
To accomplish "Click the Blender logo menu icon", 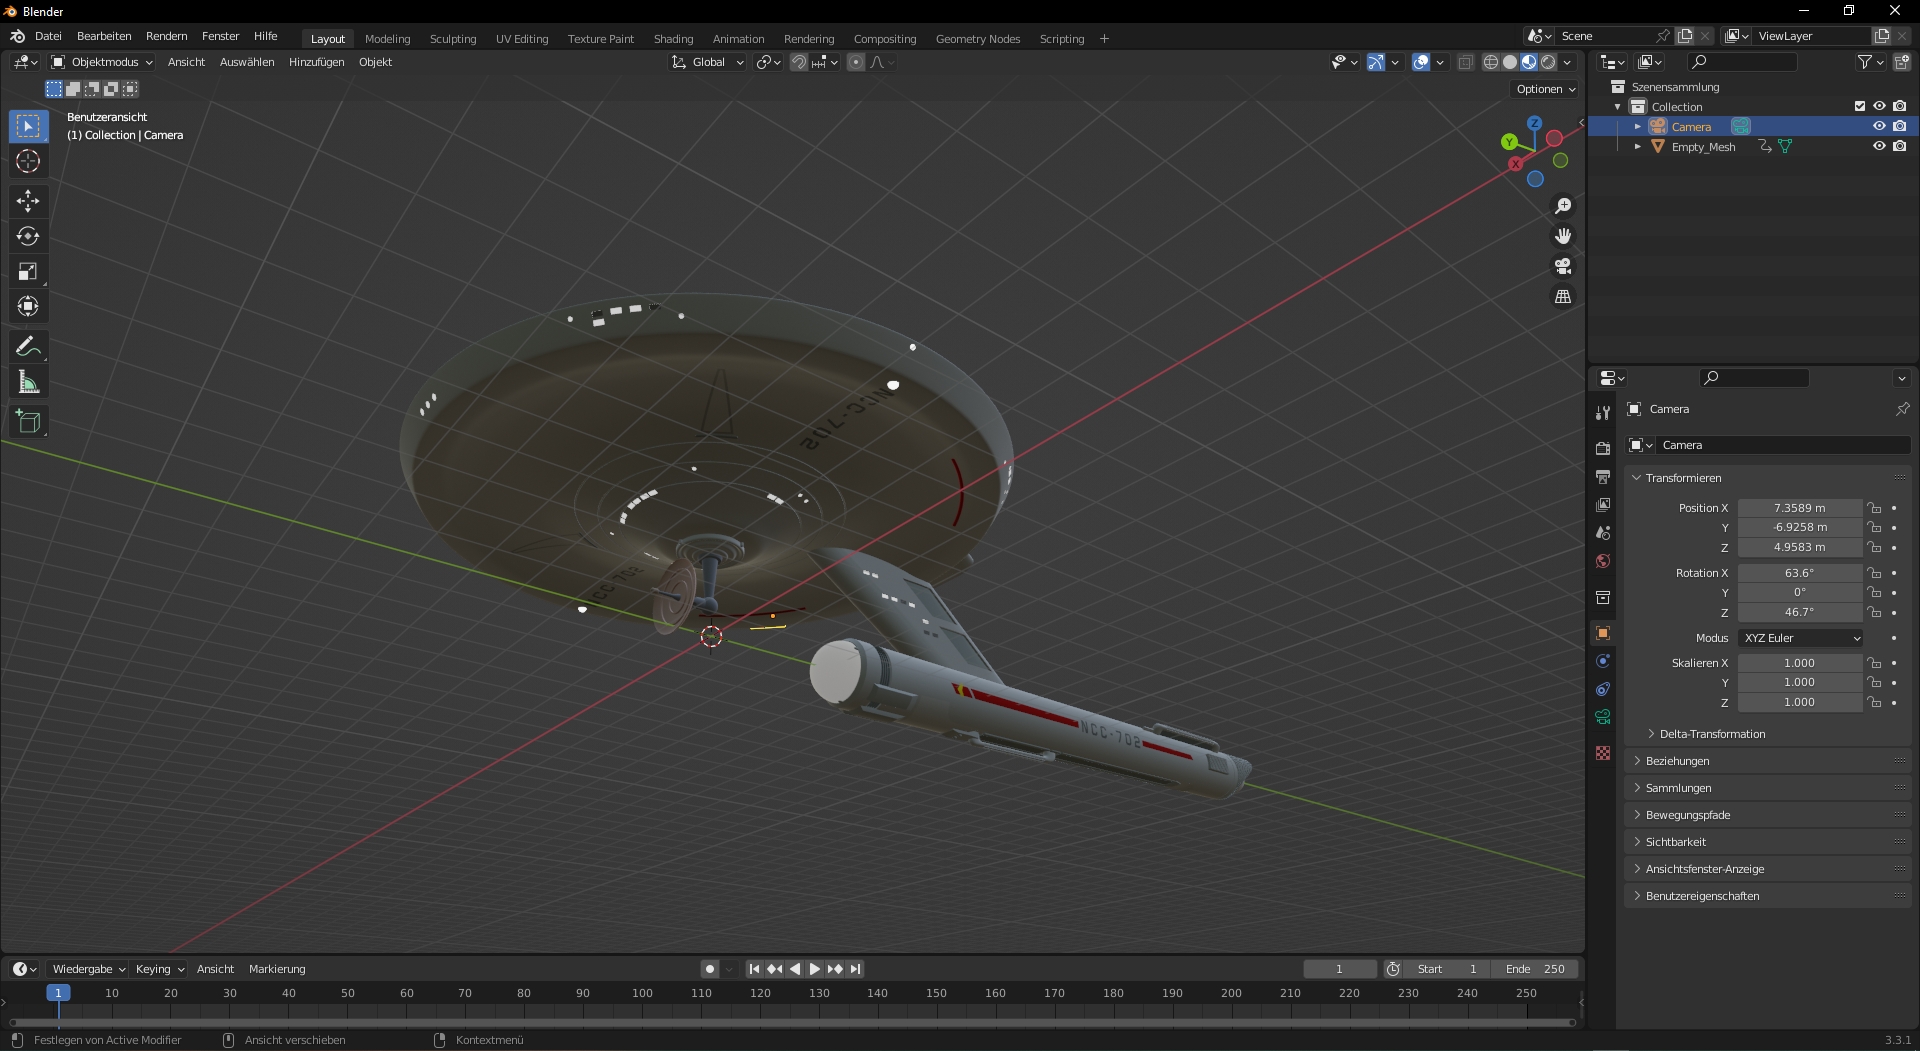I will pos(17,37).
